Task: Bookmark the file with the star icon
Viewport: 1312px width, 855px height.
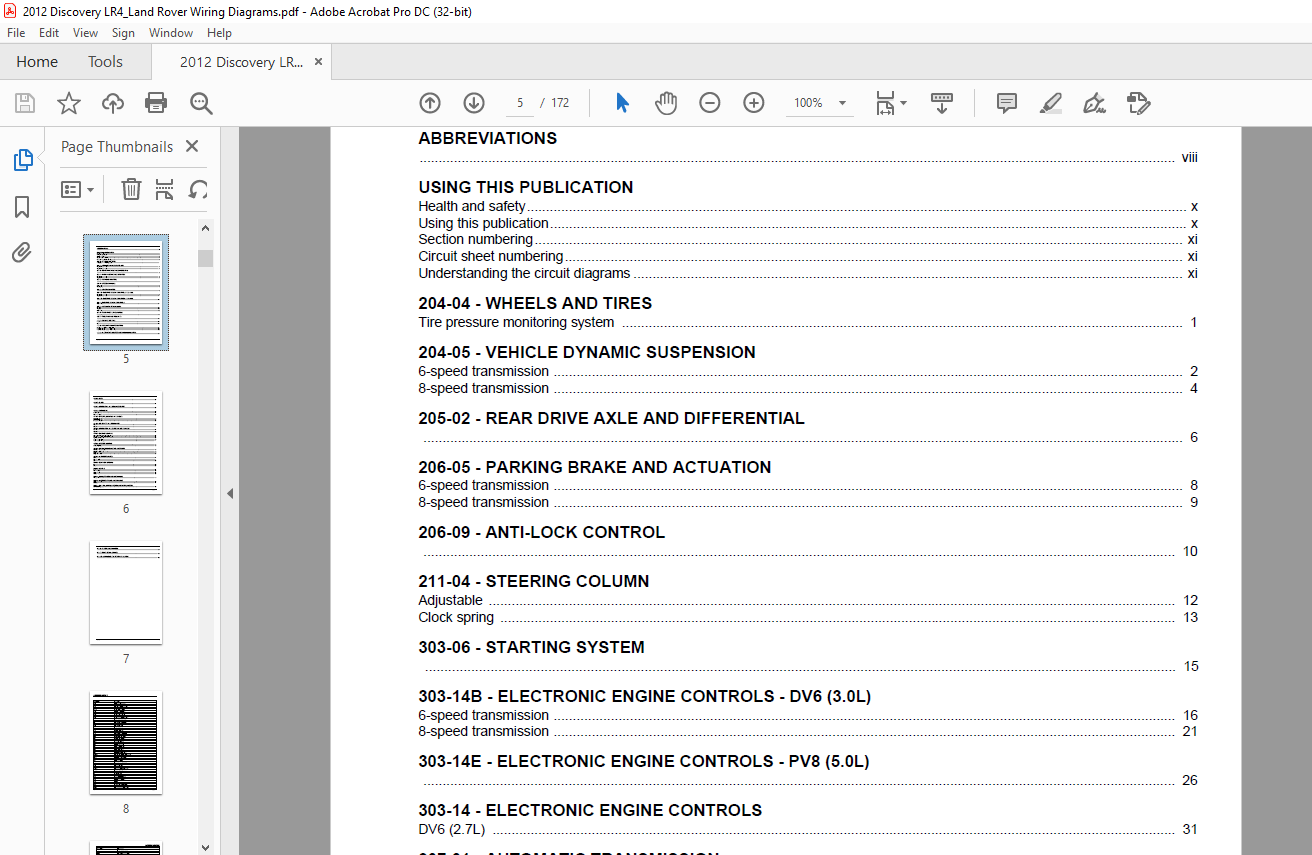Action: [69, 103]
